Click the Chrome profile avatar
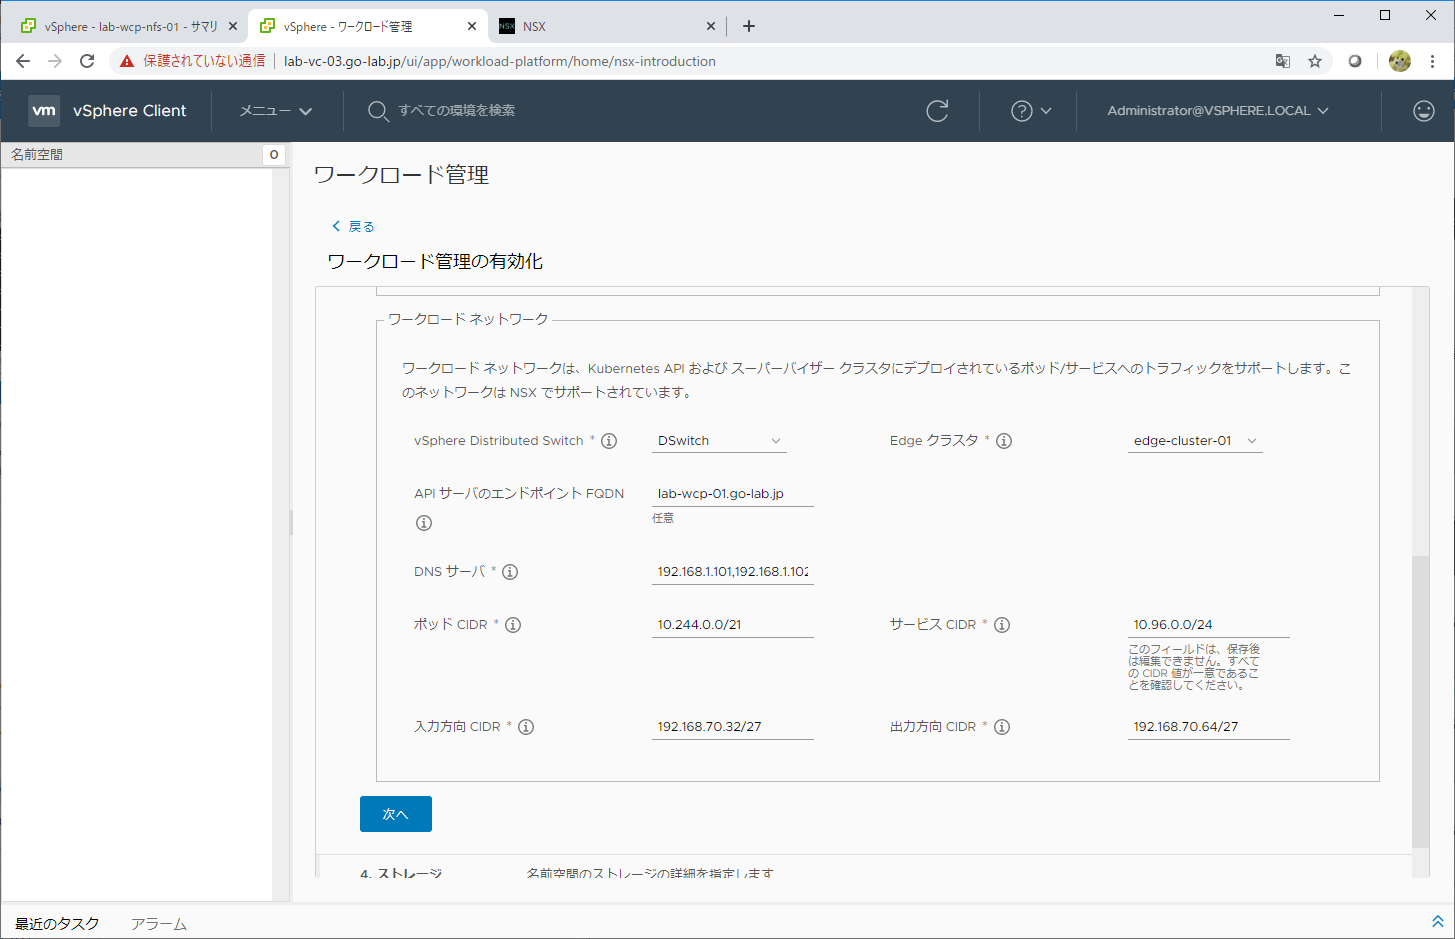Viewport: 1455px width, 939px height. click(1400, 61)
